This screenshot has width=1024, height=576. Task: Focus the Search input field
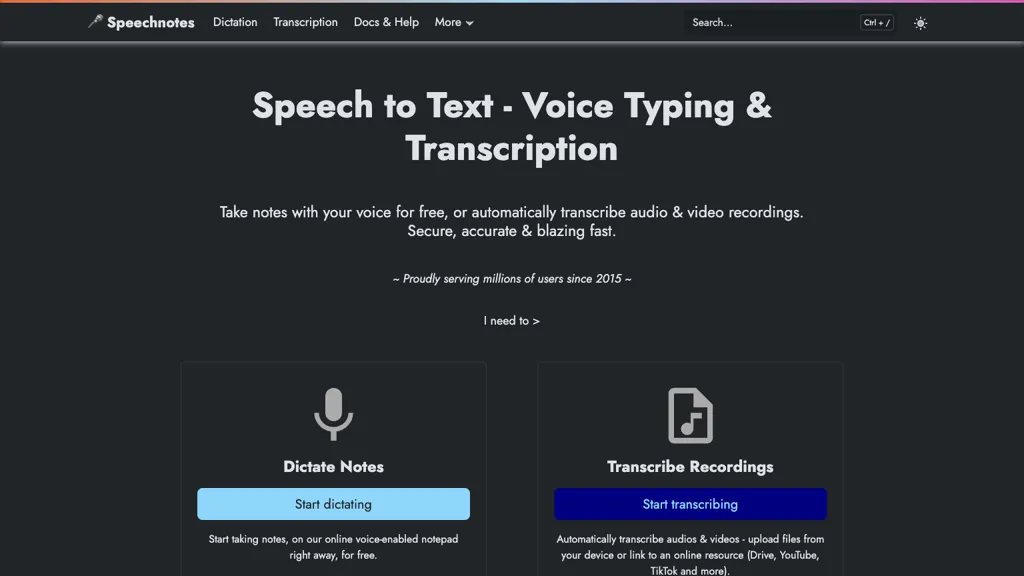point(770,22)
